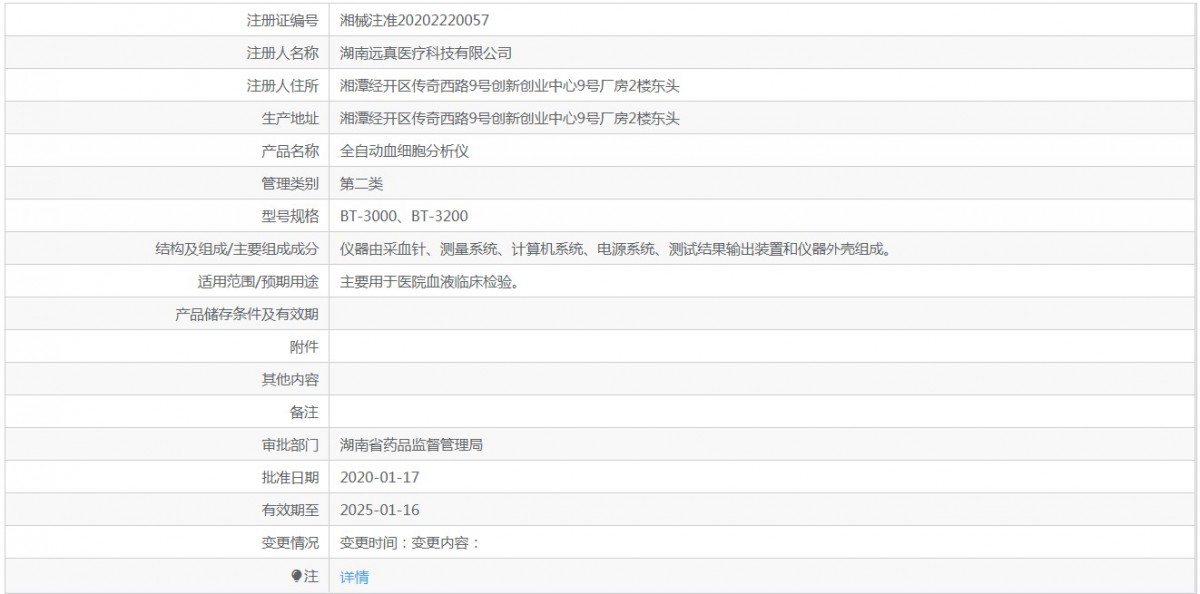Click the structure description starting 仪器由采血针
Viewport: 1200px width, 594px height.
pos(615,249)
